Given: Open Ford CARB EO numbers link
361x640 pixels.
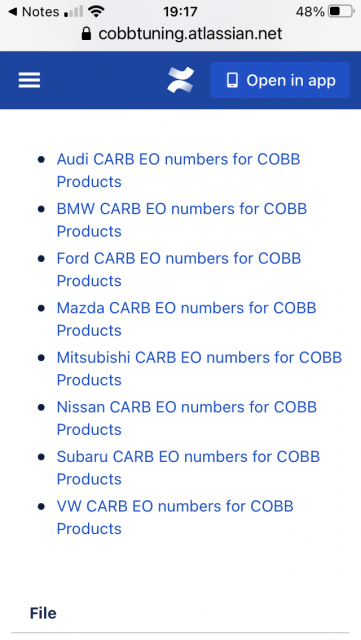Looking at the screenshot, I should pos(179,269).
